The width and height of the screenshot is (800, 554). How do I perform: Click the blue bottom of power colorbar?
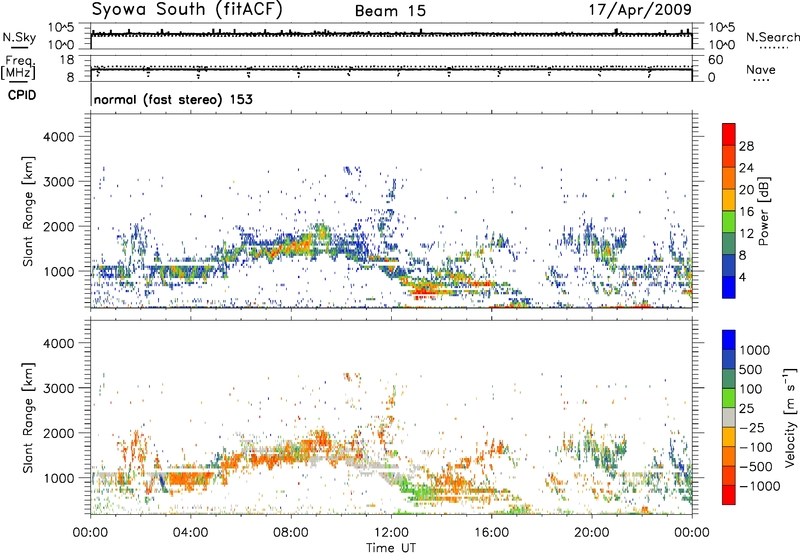pyautogui.click(x=729, y=287)
